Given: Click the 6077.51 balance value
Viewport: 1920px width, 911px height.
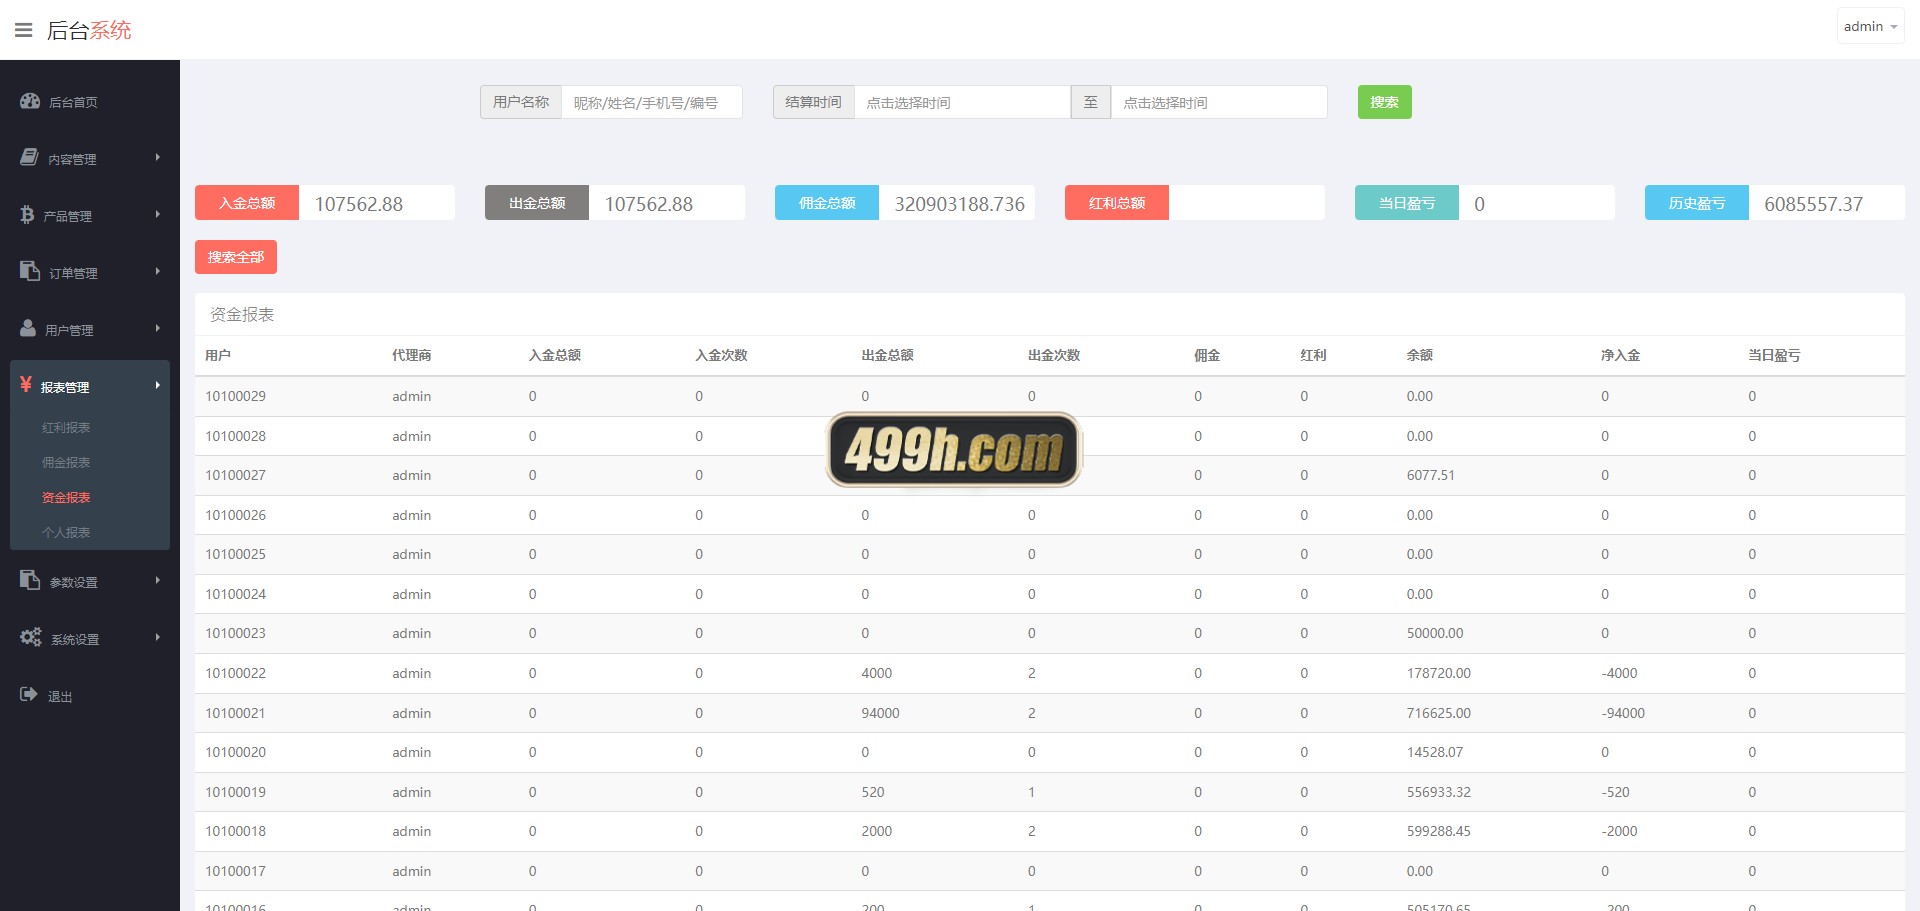Looking at the screenshot, I should 1431,475.
